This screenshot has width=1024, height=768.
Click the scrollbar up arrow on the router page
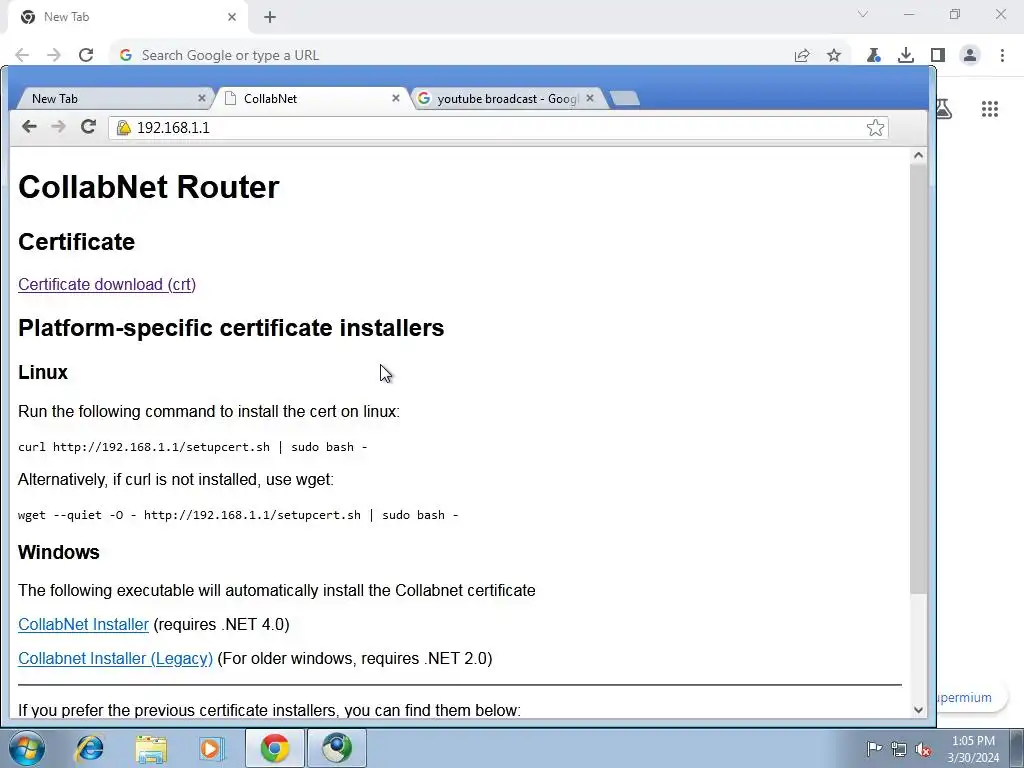[918, 155]
